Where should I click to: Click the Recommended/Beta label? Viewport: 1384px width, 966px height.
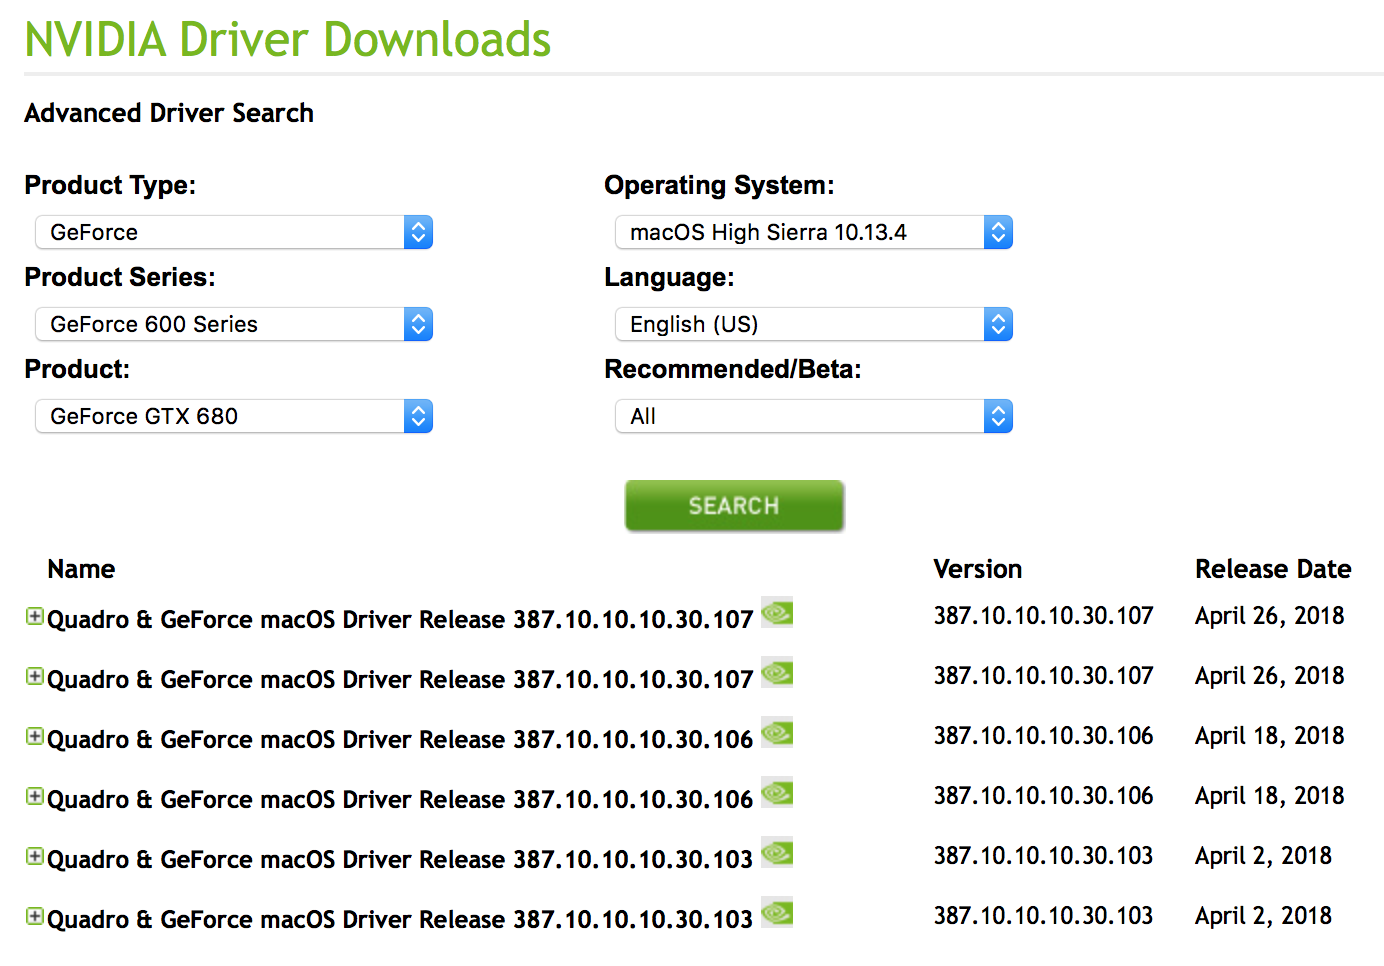(x=733, y=369)
